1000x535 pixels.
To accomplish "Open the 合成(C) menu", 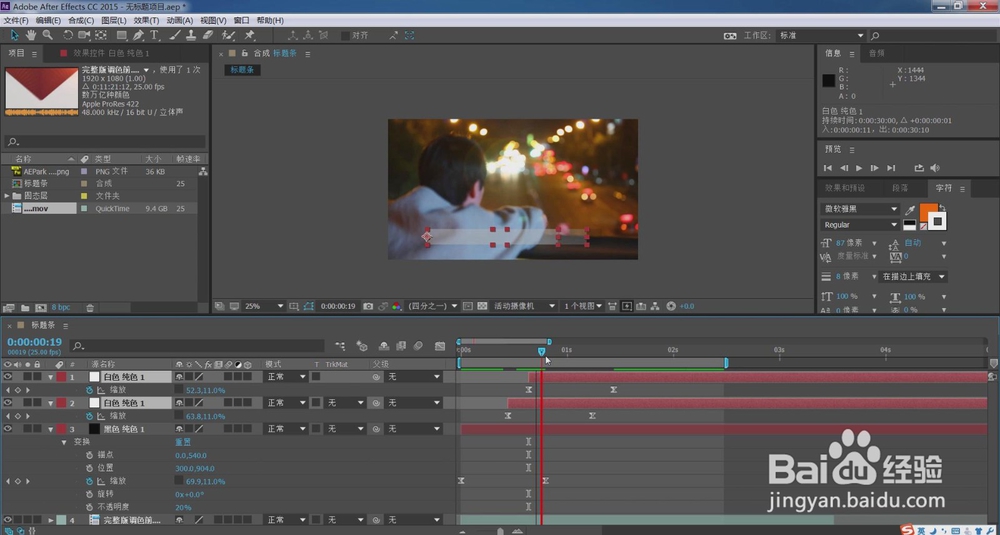I will pyautogui.click(x=81, y=20).
